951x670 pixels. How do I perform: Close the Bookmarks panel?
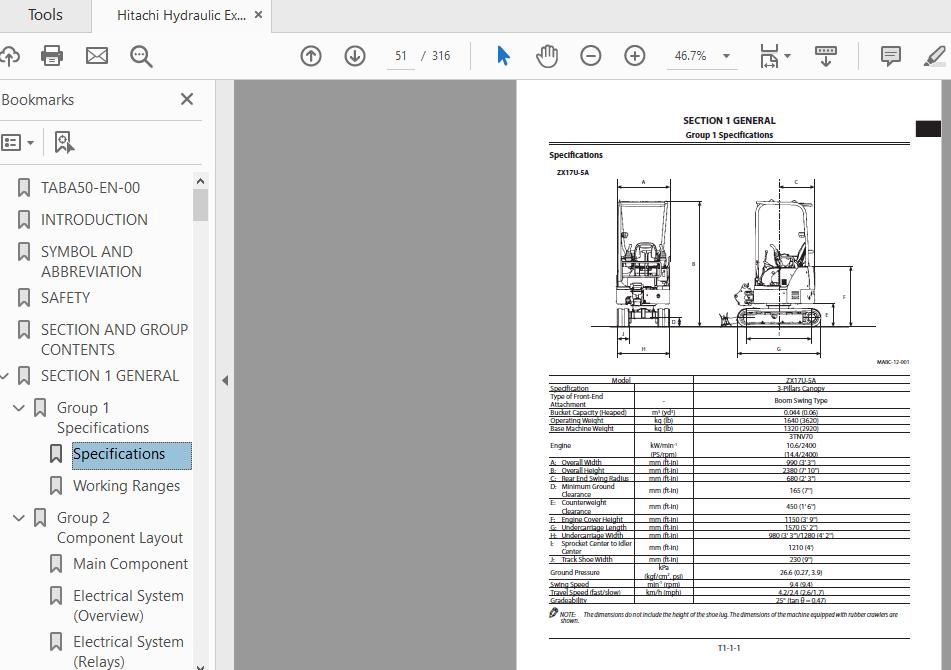(x=187, y=99)
